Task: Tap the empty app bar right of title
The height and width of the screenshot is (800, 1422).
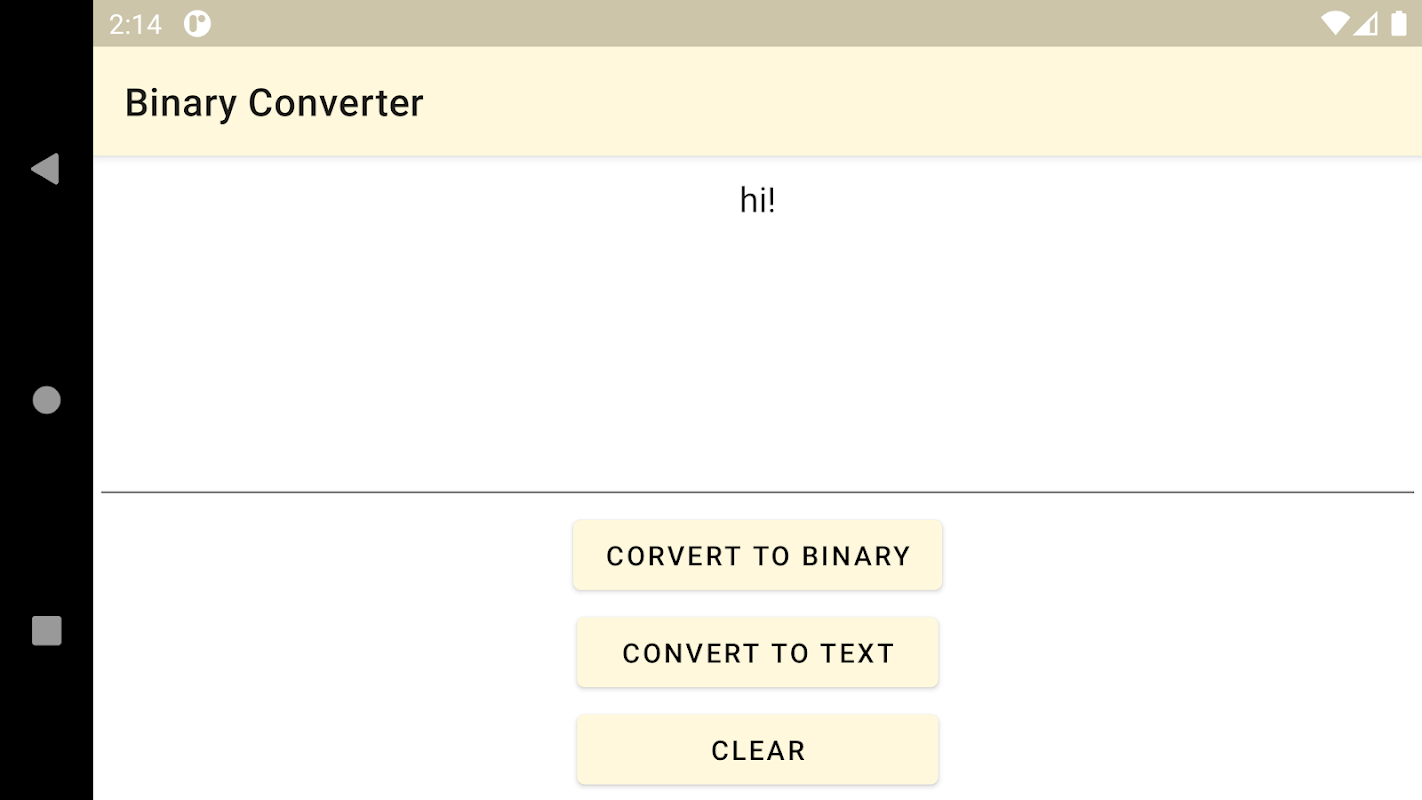Action: [900, 103]
